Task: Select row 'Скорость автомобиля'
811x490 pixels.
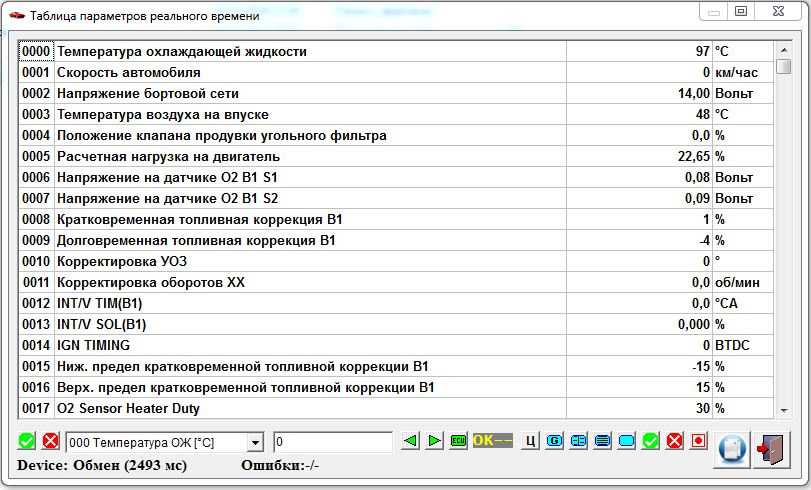Action: point(396,72)
